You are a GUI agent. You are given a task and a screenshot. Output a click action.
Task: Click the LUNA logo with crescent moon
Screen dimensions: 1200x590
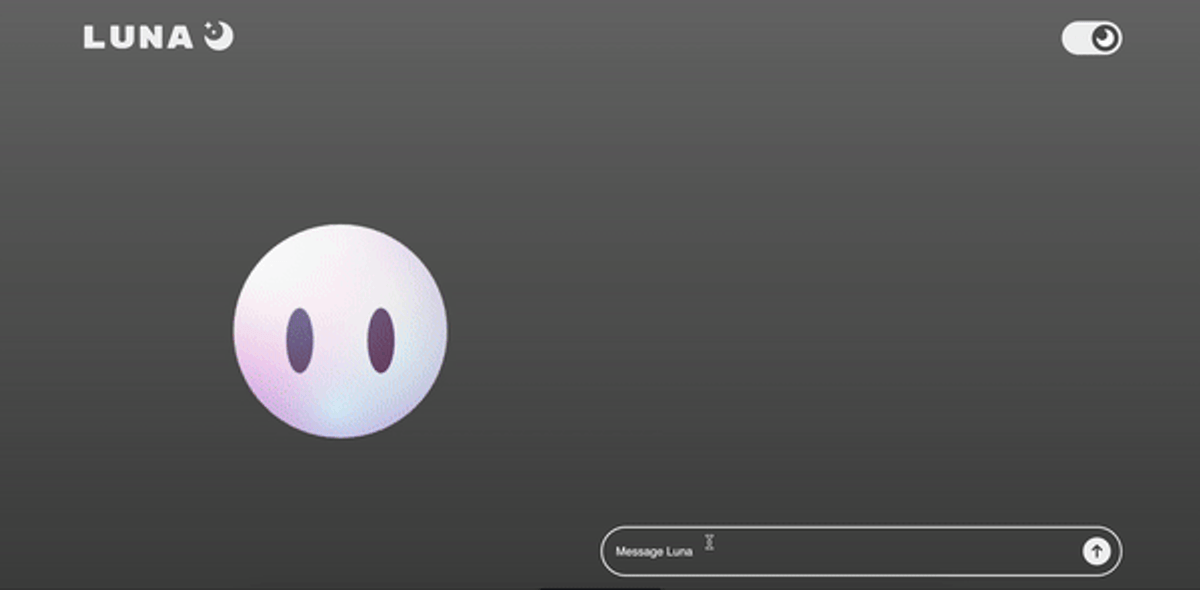click(x=158, y=37)
